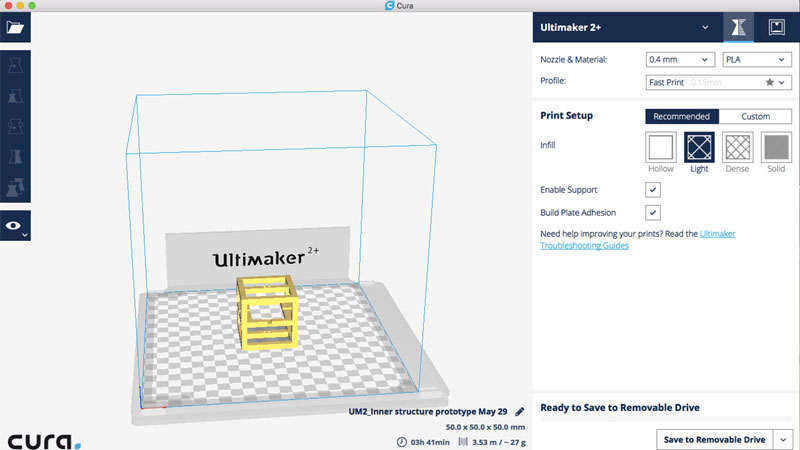Click the Infill label
The image size is (800, 450).
click(547, 145)
